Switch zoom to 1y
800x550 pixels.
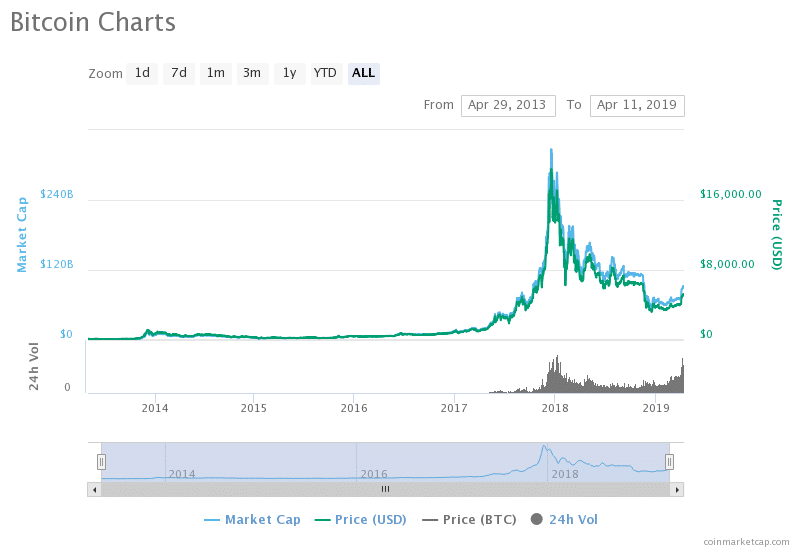click(x=290, y=73)
